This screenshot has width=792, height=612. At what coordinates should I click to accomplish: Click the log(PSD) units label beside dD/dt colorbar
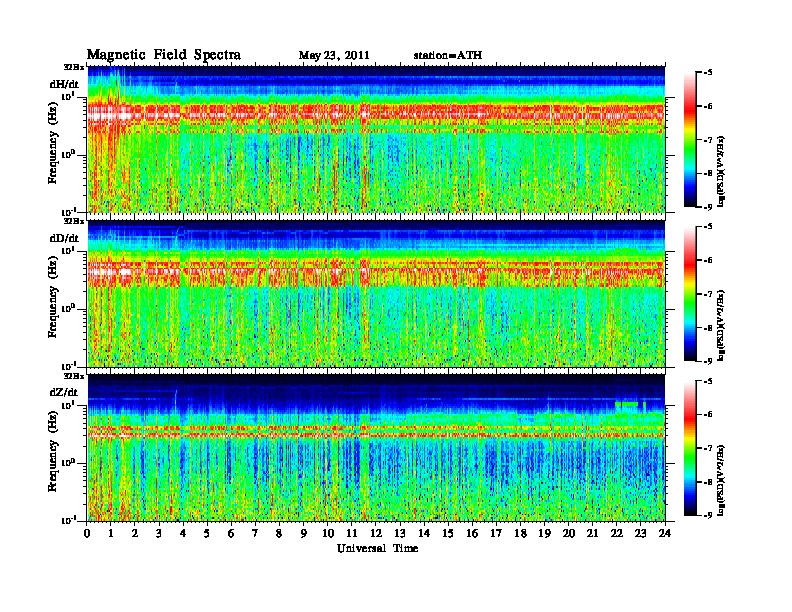pyautogui.click(x=722, y=325)
